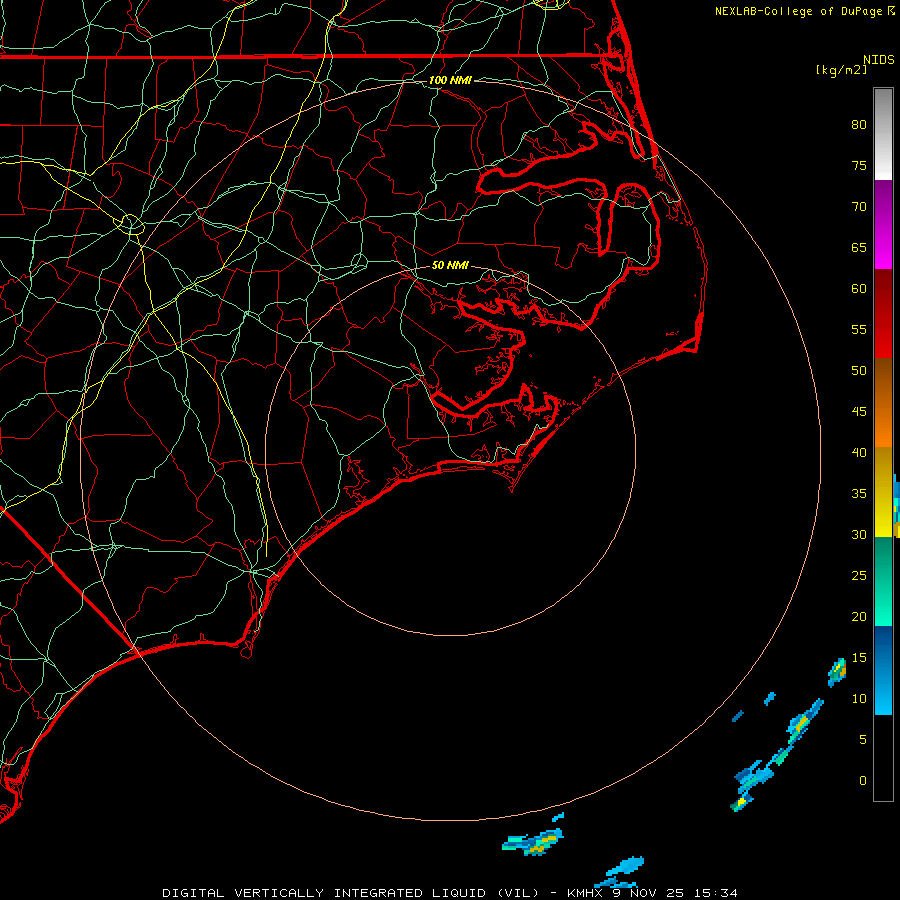Pick the green segment of the color bar

pos(883,581)
